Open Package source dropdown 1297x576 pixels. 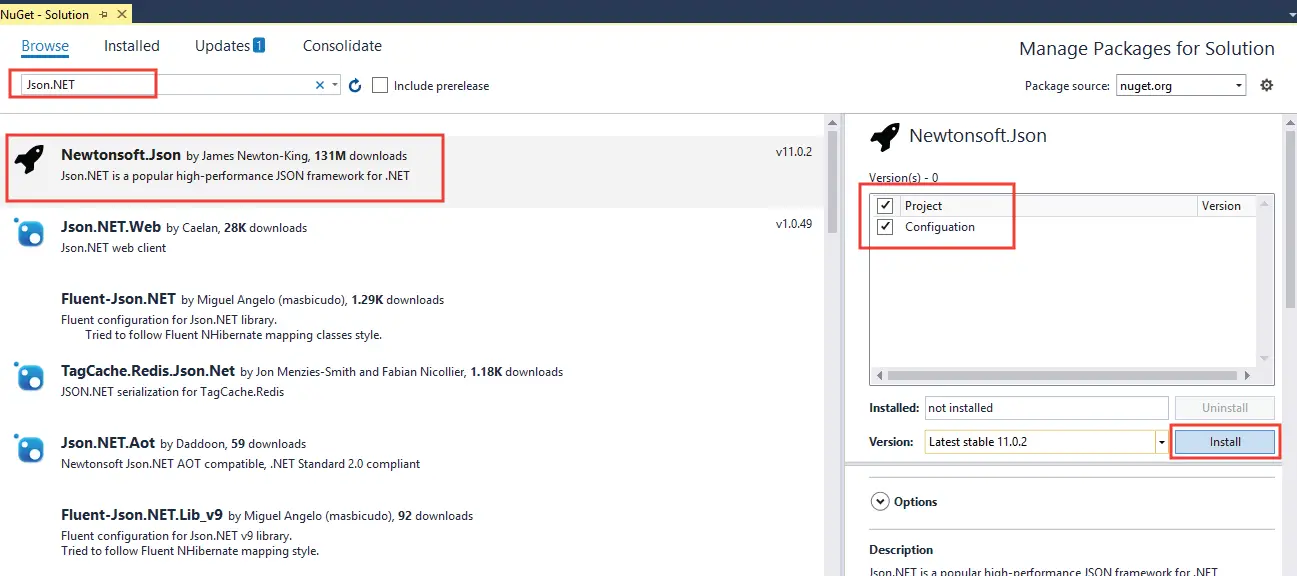coord(1181,86)
